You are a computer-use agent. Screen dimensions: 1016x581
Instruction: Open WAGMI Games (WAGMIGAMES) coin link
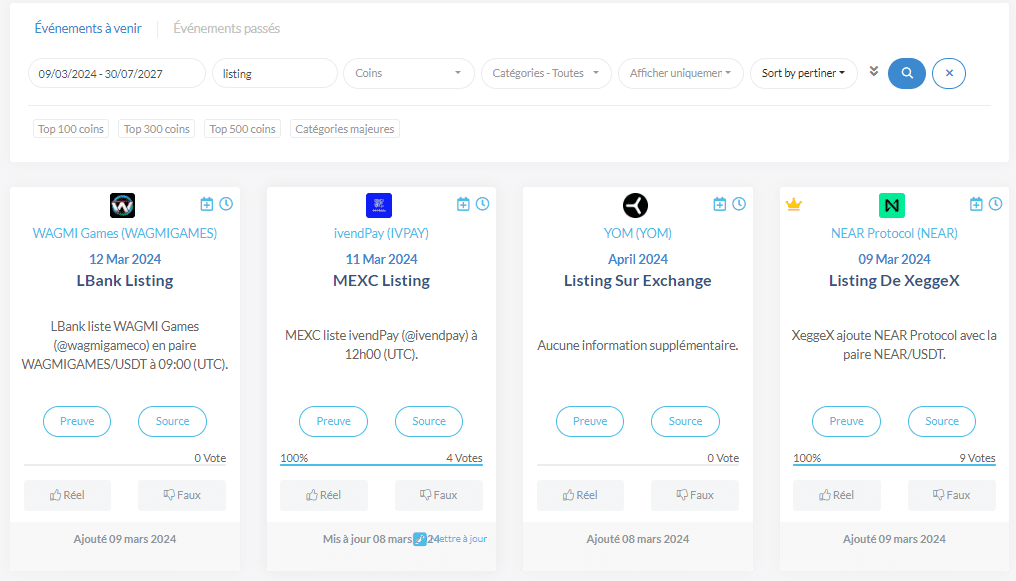point(125,233)
